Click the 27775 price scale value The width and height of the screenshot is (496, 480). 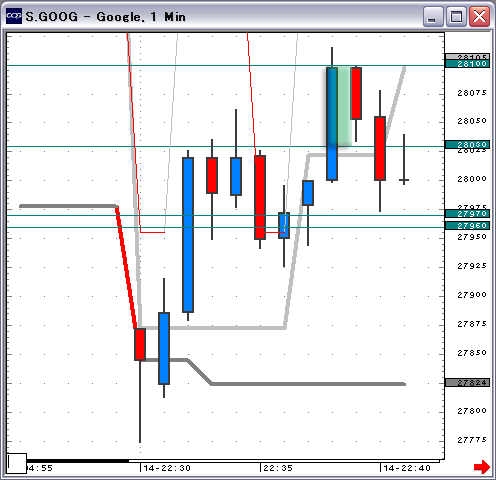[472, 440]
